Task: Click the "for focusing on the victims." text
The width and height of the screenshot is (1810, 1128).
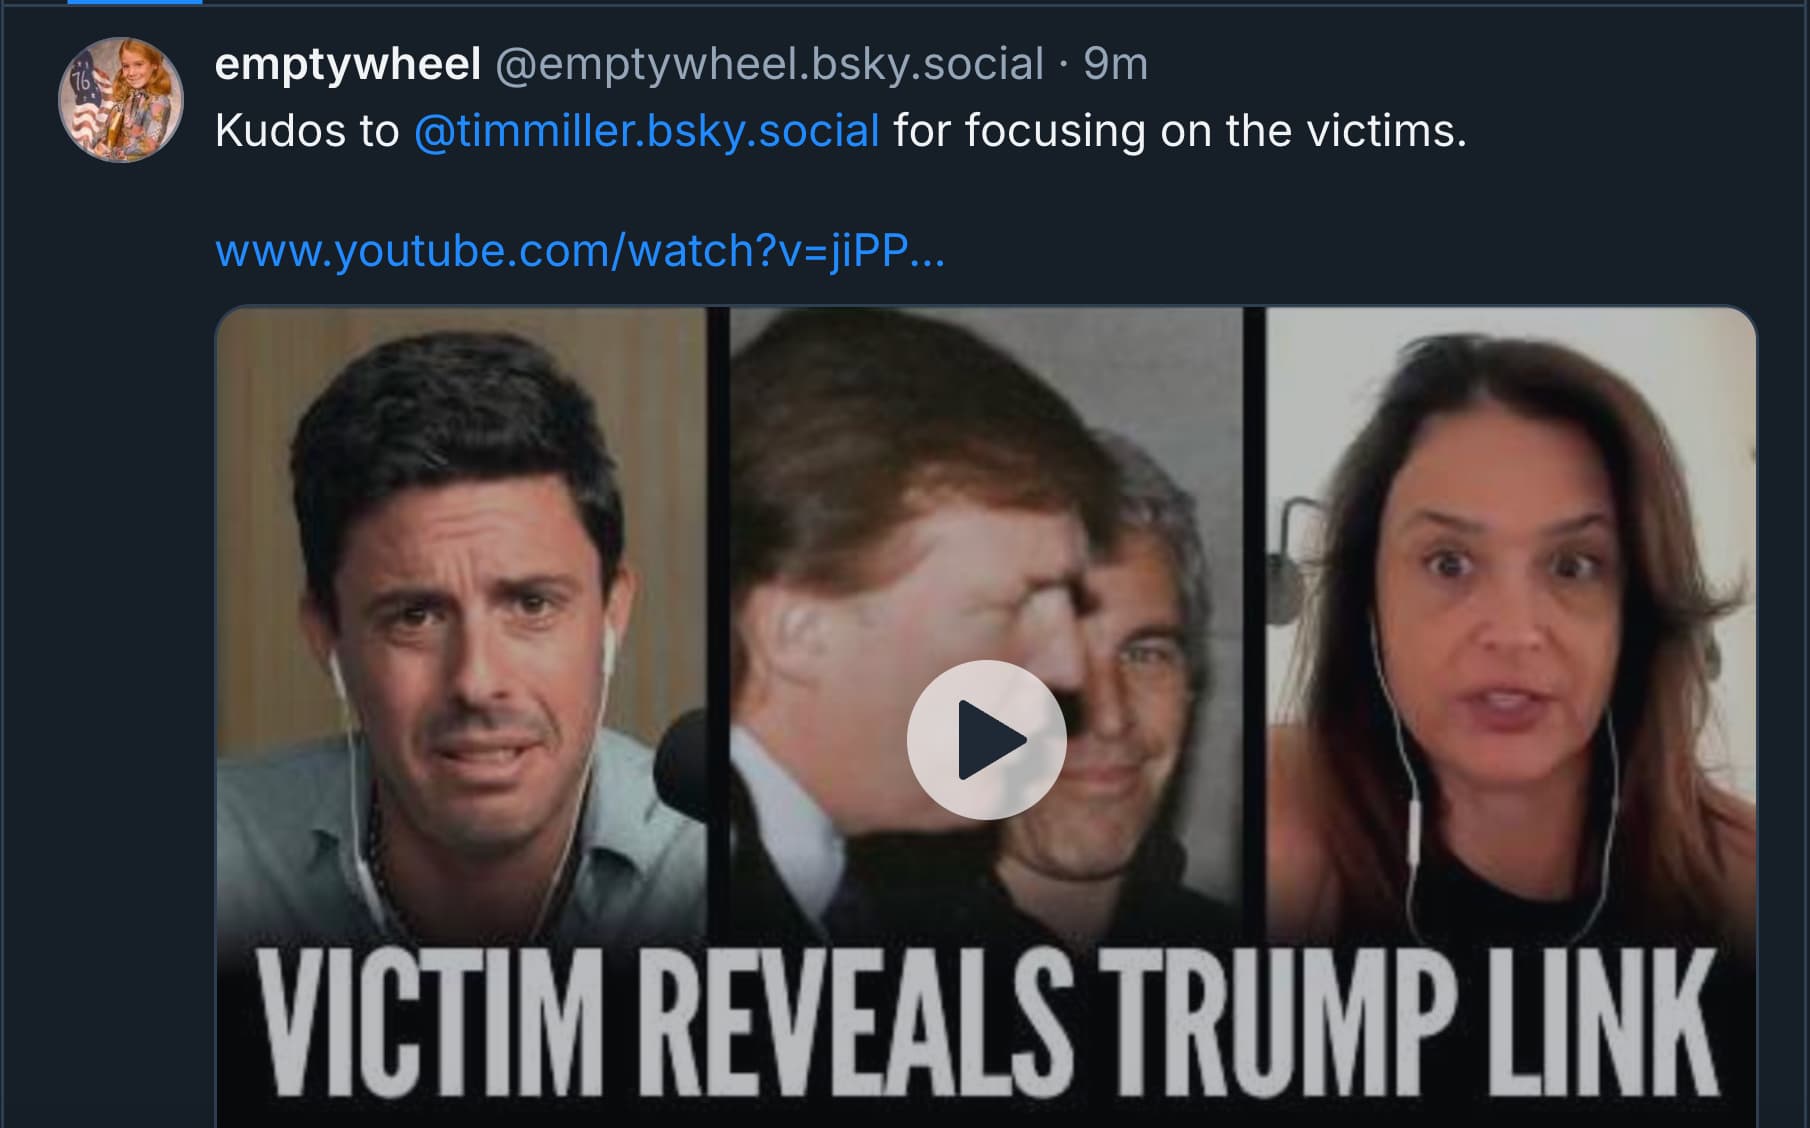Action: click(x=1180, y=131)
